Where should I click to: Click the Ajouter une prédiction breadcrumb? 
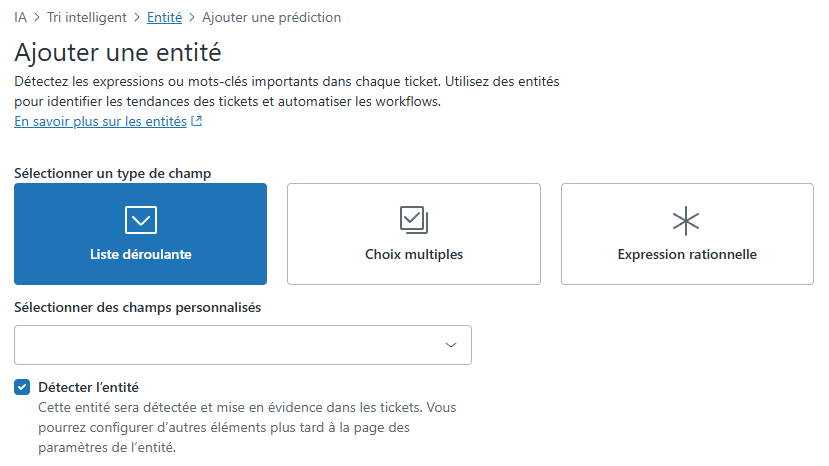point(272,17)
